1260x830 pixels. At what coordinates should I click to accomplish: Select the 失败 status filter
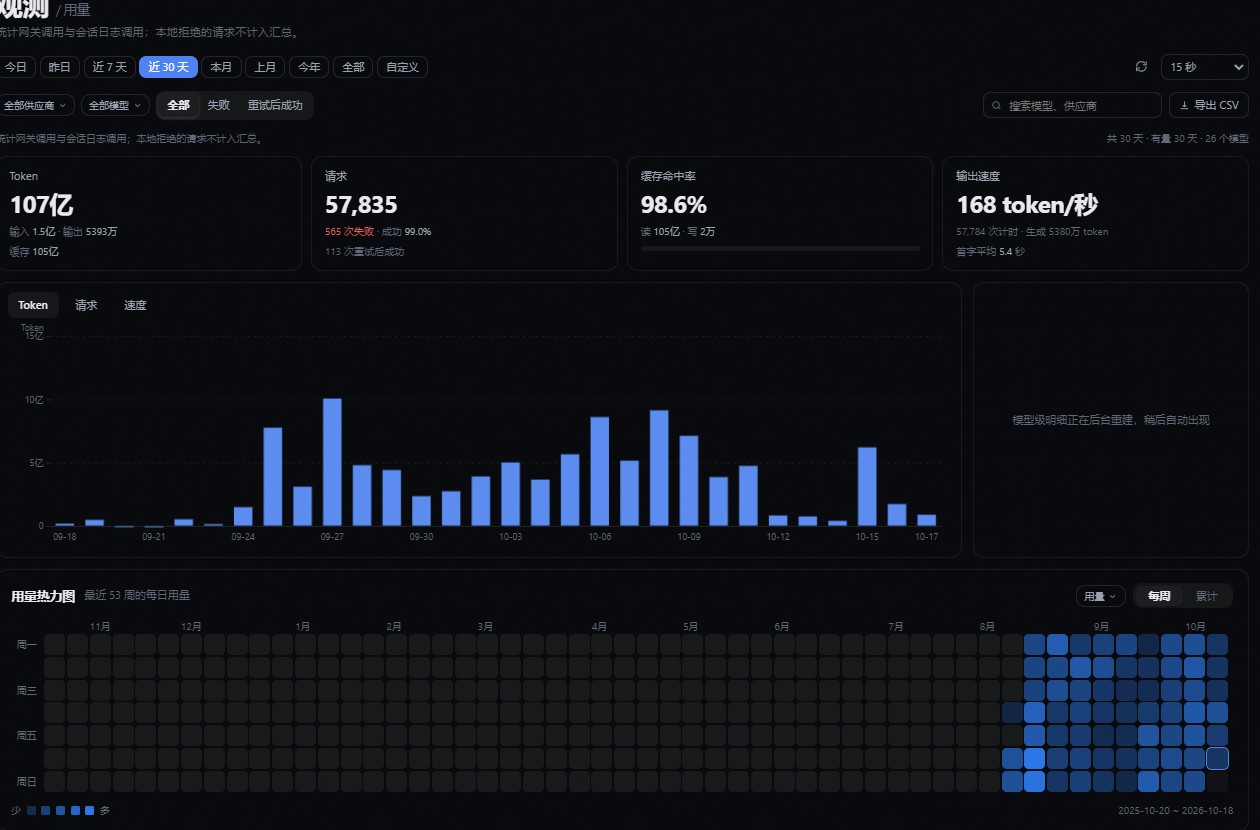coord(218,105)
